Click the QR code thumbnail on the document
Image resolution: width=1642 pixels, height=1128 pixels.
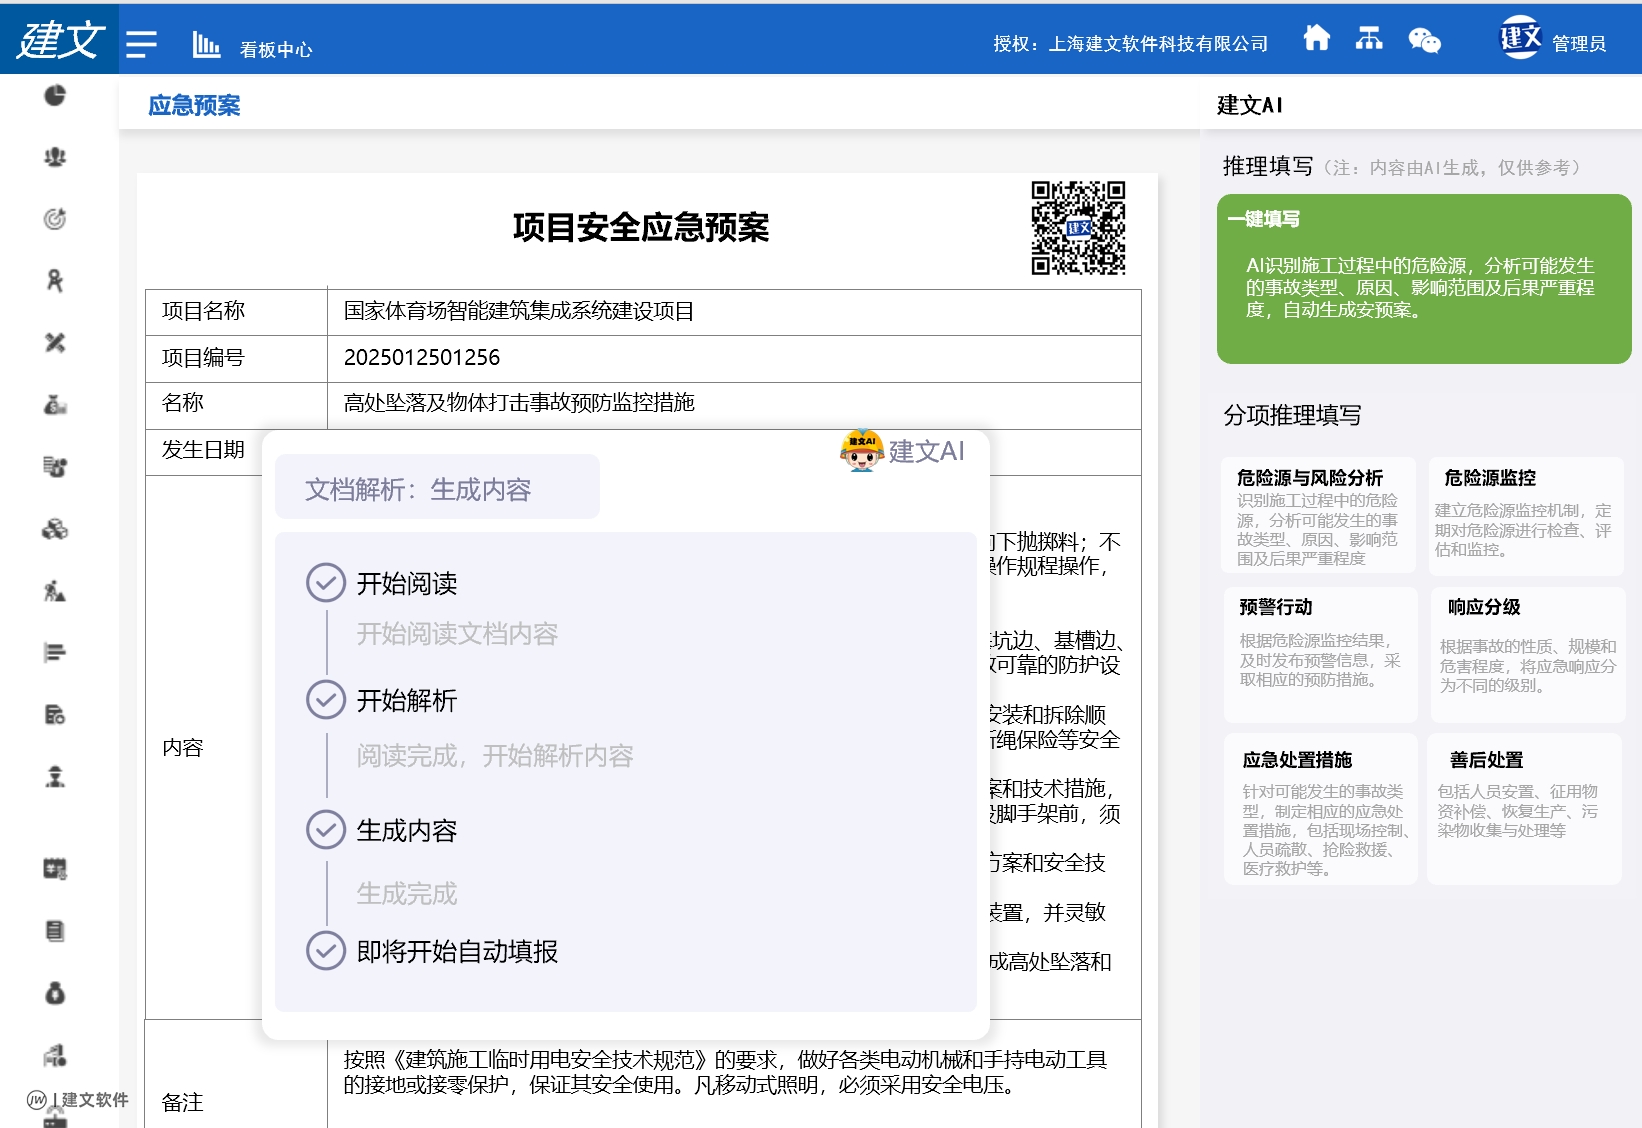[1077, 228]
